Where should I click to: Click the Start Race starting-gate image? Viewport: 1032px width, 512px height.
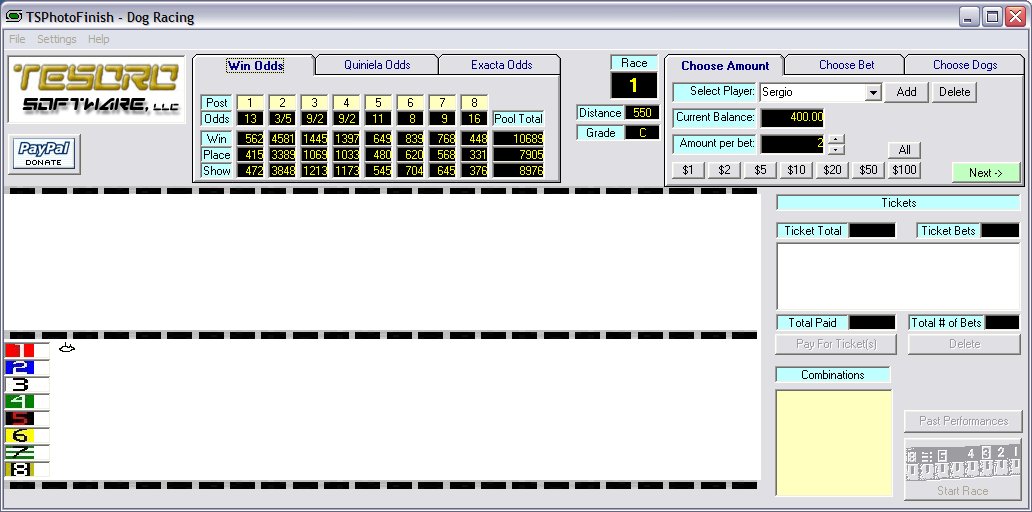tap(963, 464)
